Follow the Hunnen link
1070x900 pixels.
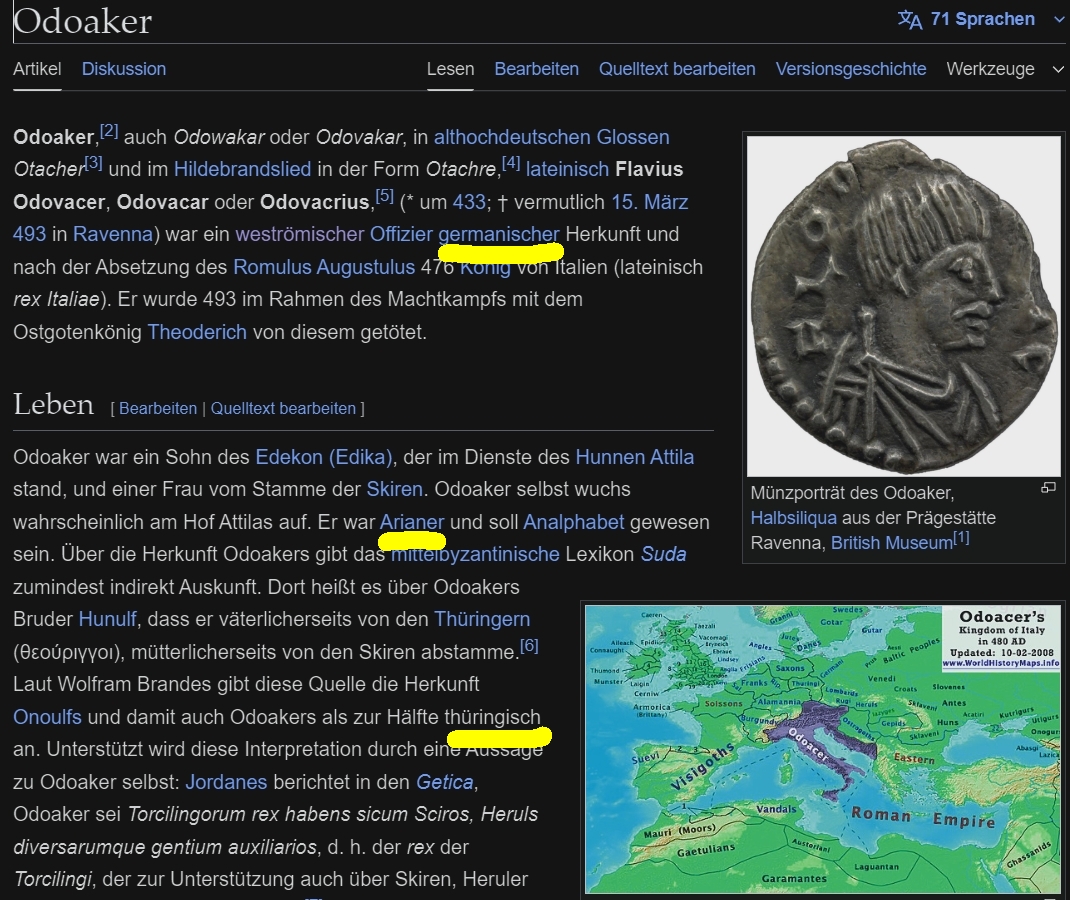[x=610, y=457]
